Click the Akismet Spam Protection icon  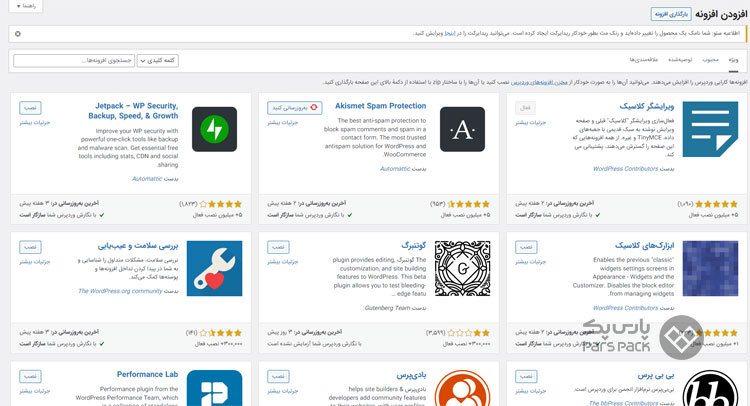tap(462, 129)
